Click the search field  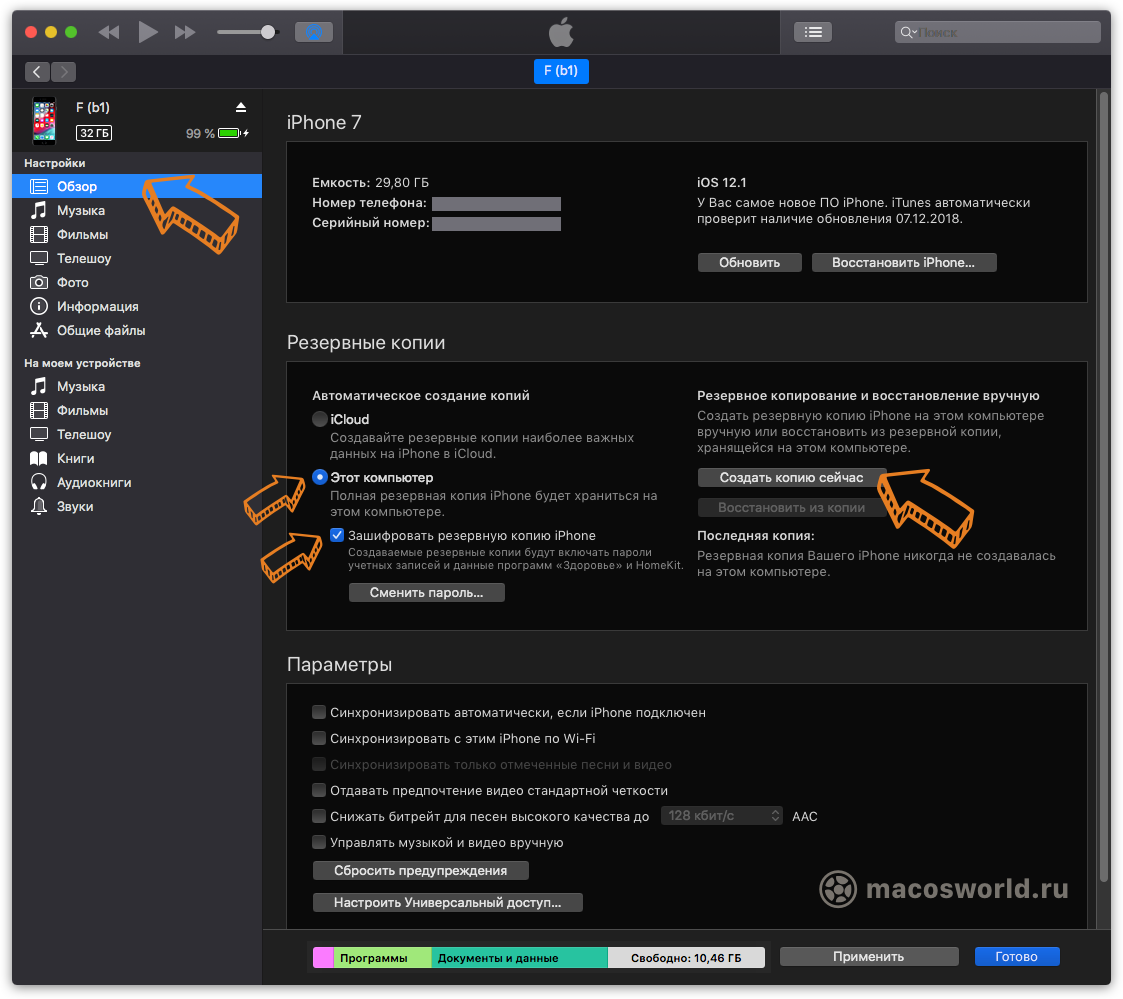click(997, 32)
